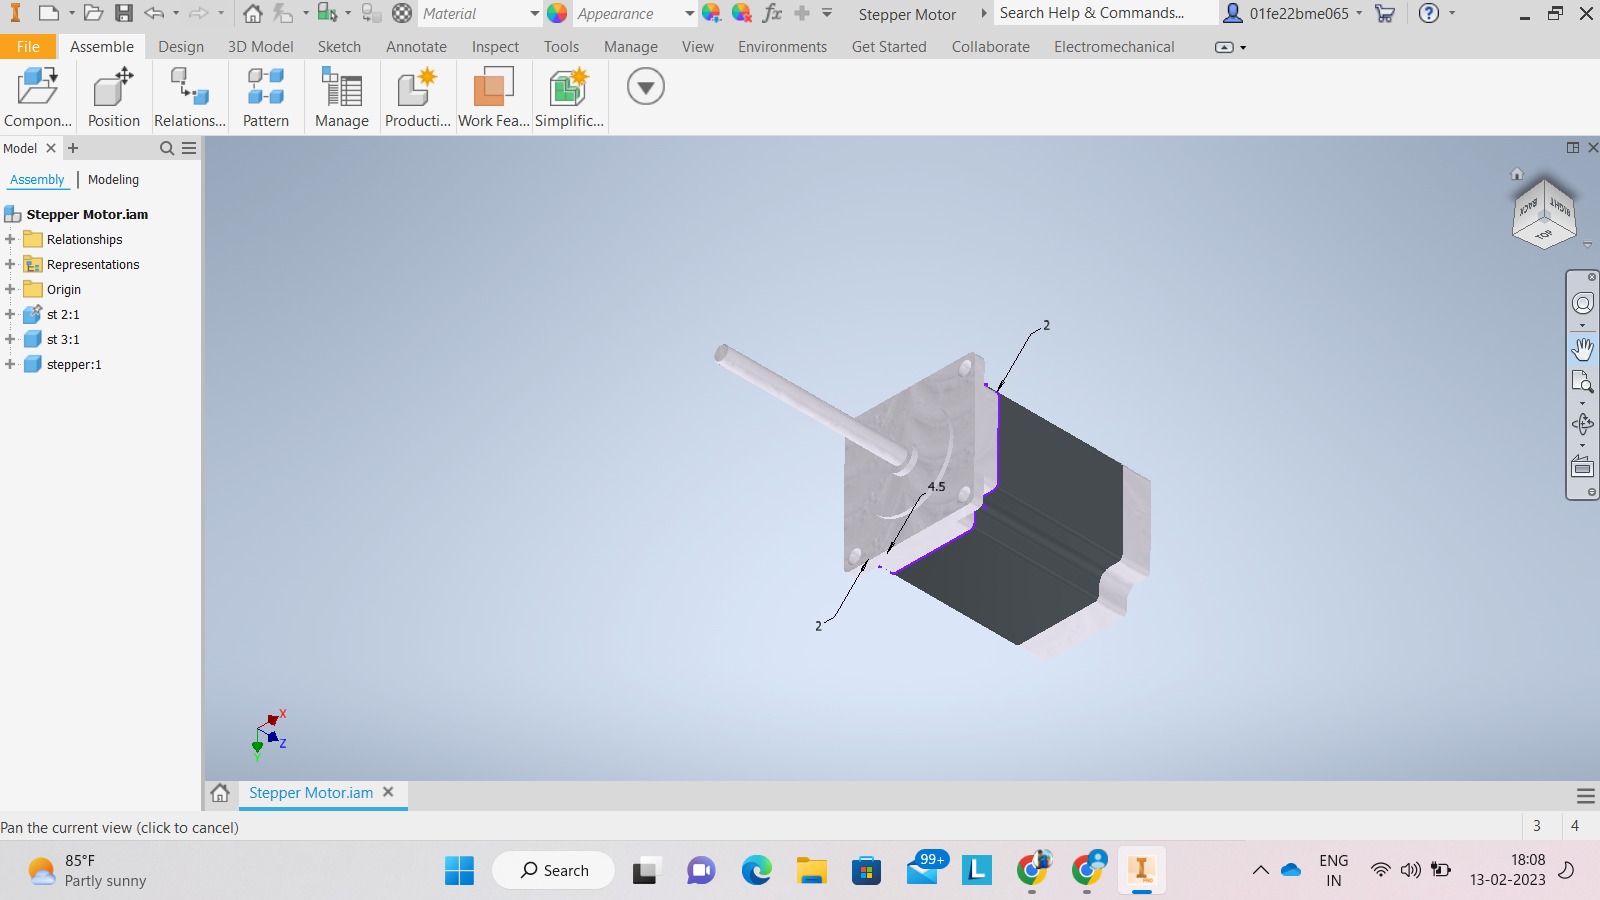
Task: Open File Explorer from taskbar
Action: tap(811, 871)
